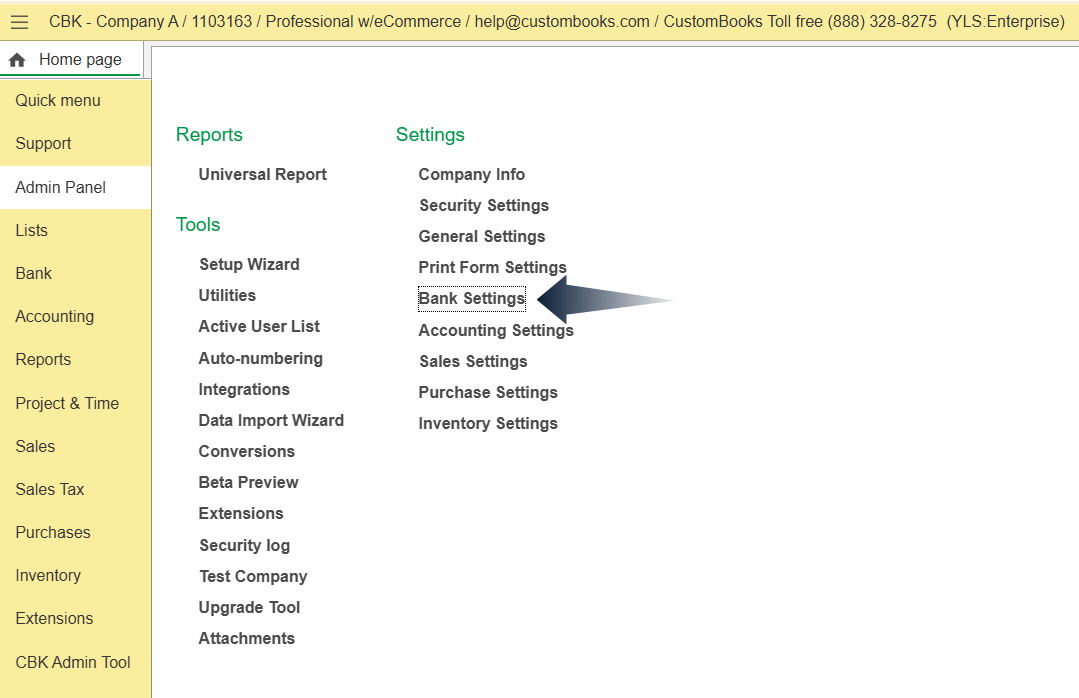Launch the Setup Wizard
The image size is (1079, 698).
[x=249, y=264]
